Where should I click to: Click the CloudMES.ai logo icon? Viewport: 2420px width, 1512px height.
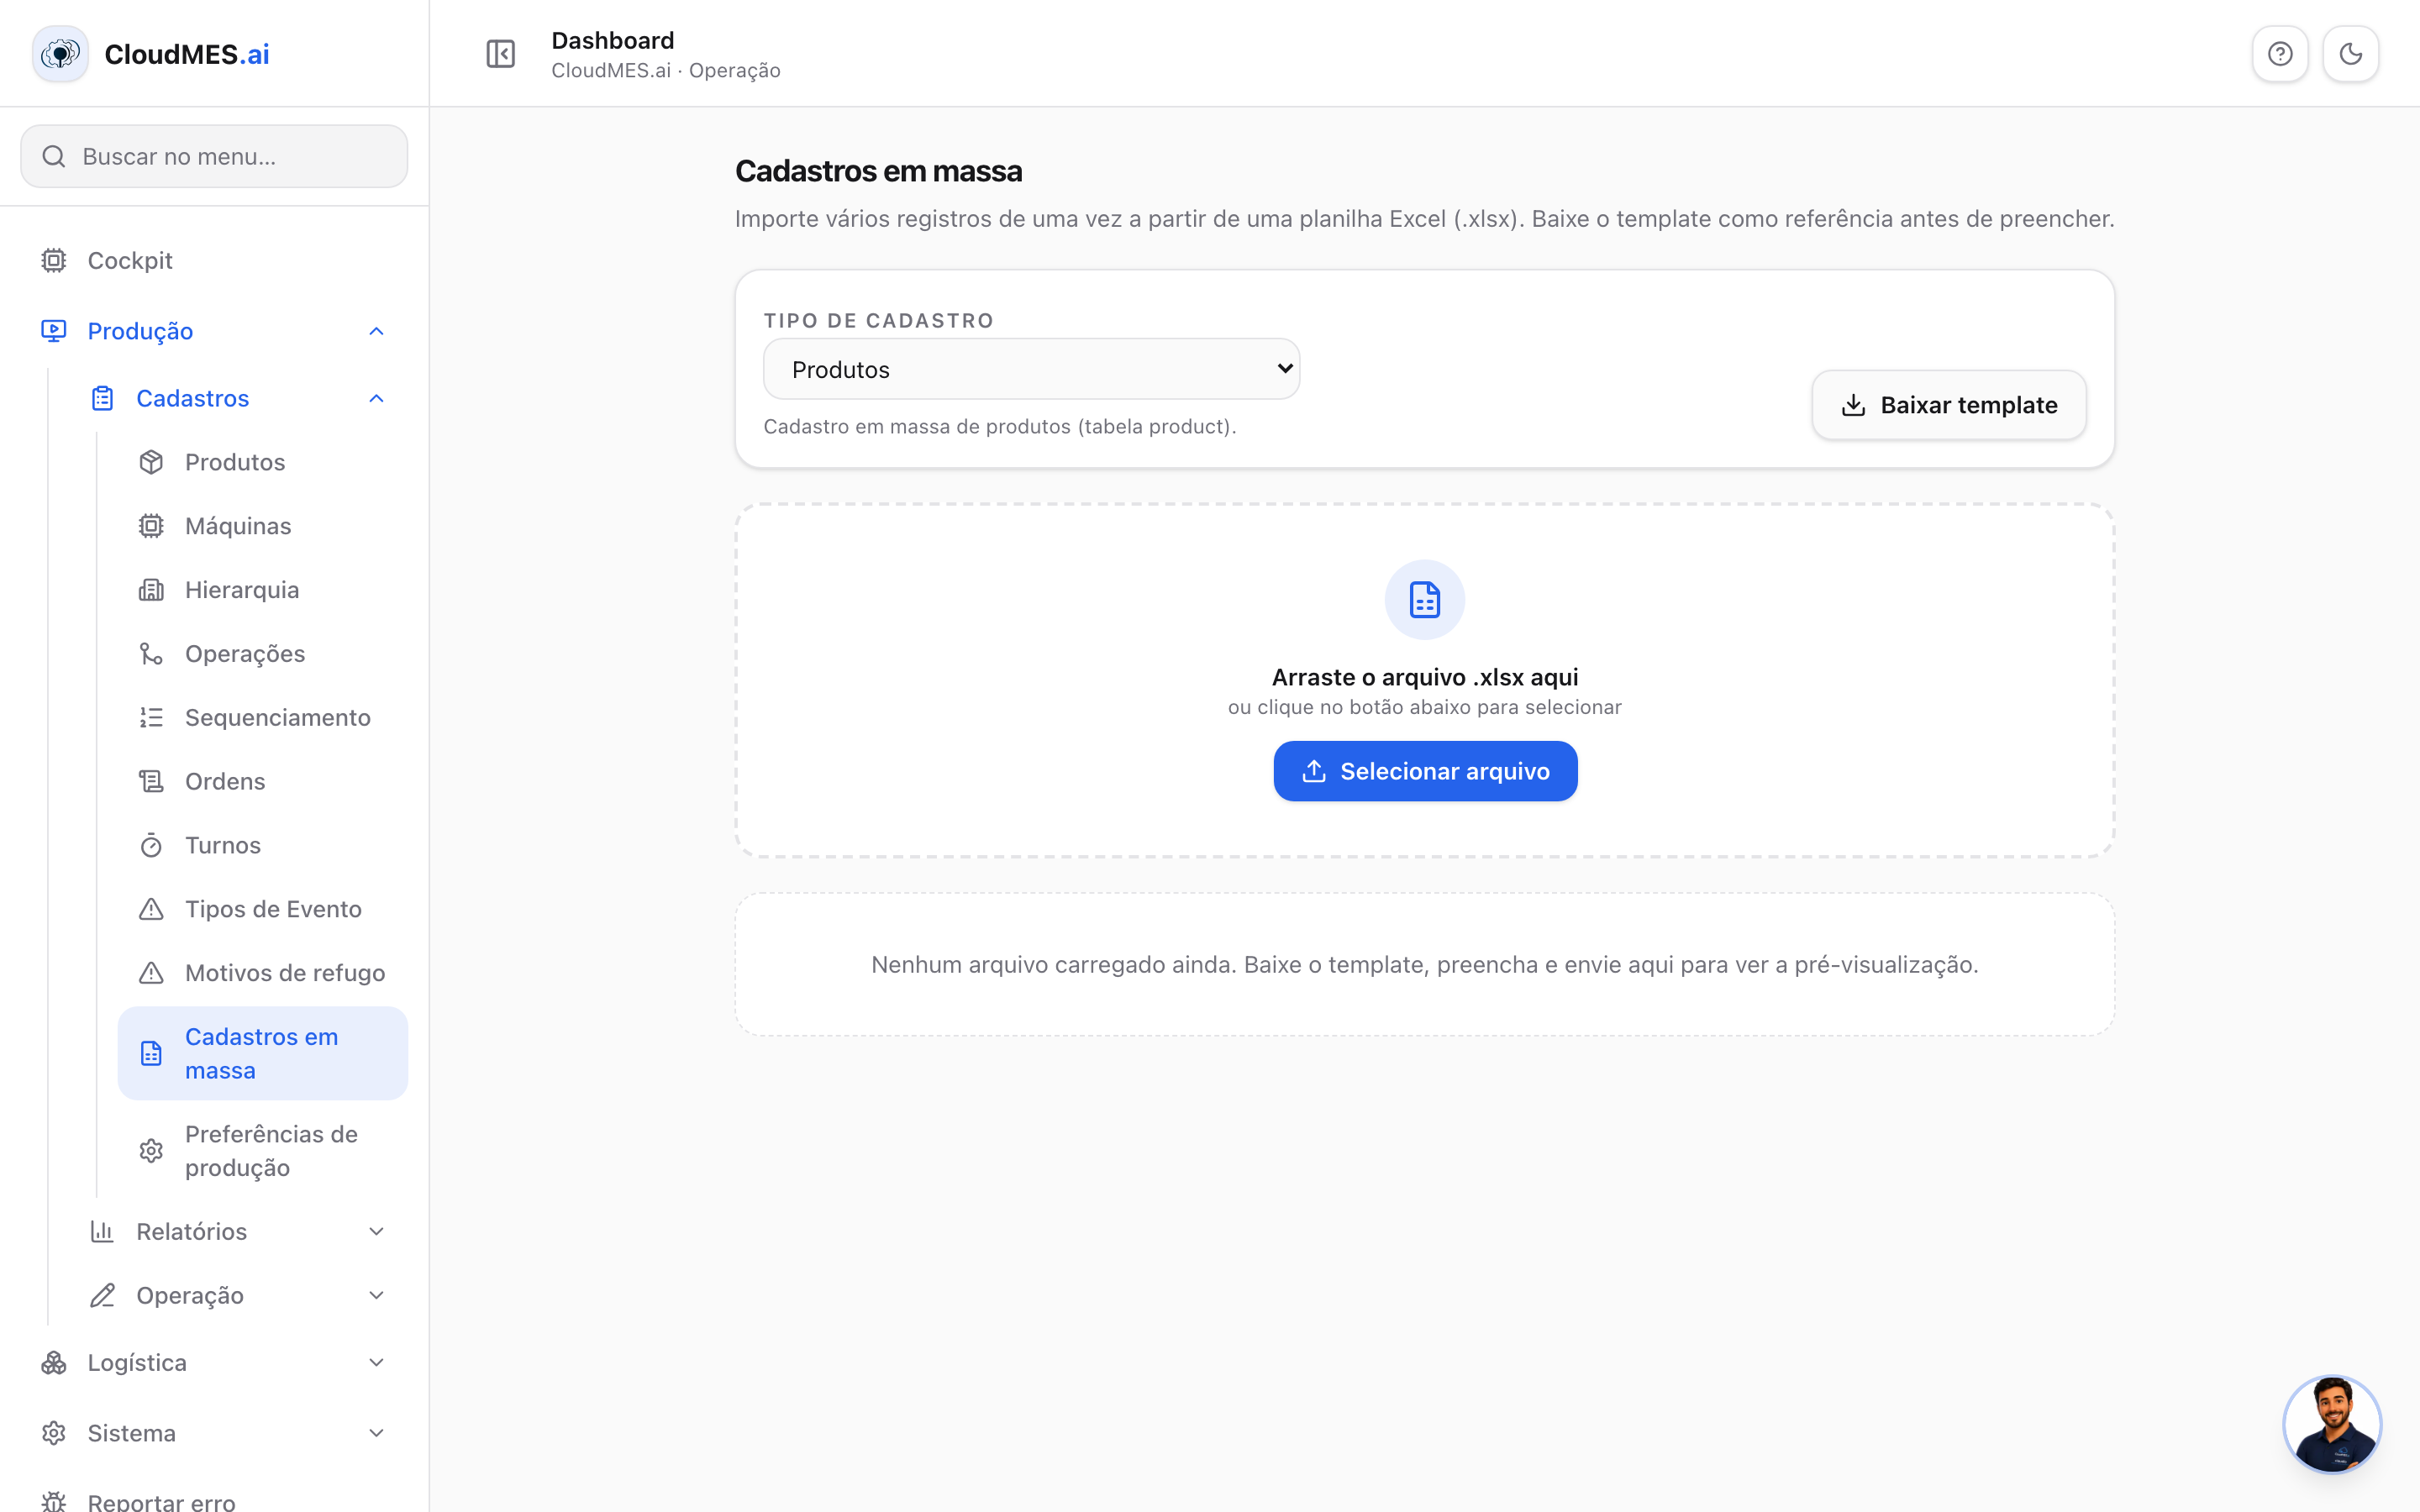point(60,54)
